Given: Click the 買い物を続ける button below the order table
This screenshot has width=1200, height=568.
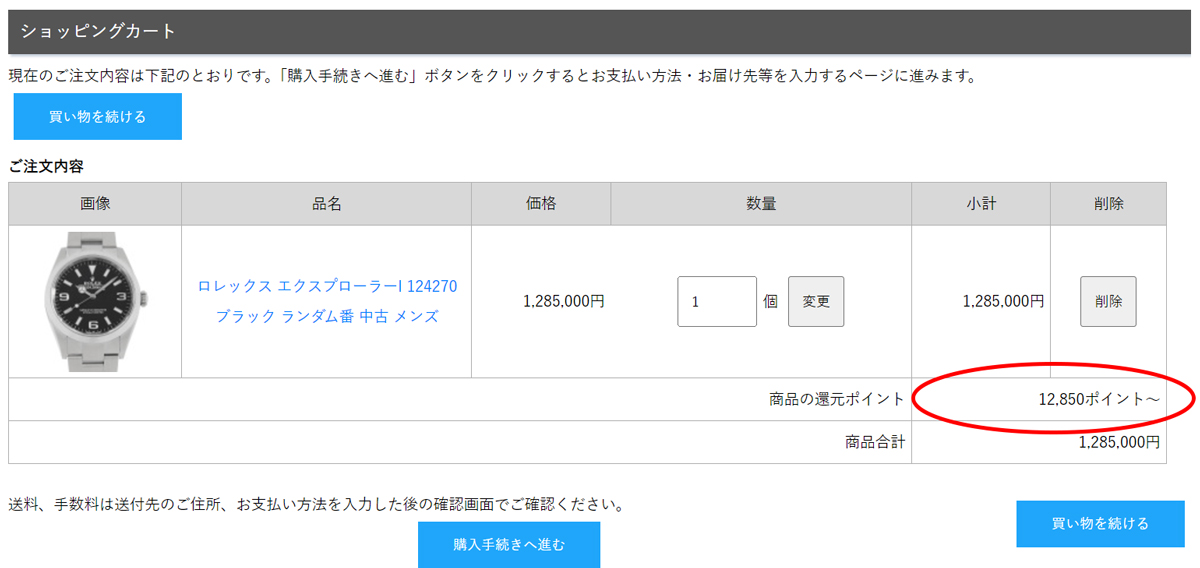Looking at the screenshot, I should pyautogui.click(x=1099, y=524).
